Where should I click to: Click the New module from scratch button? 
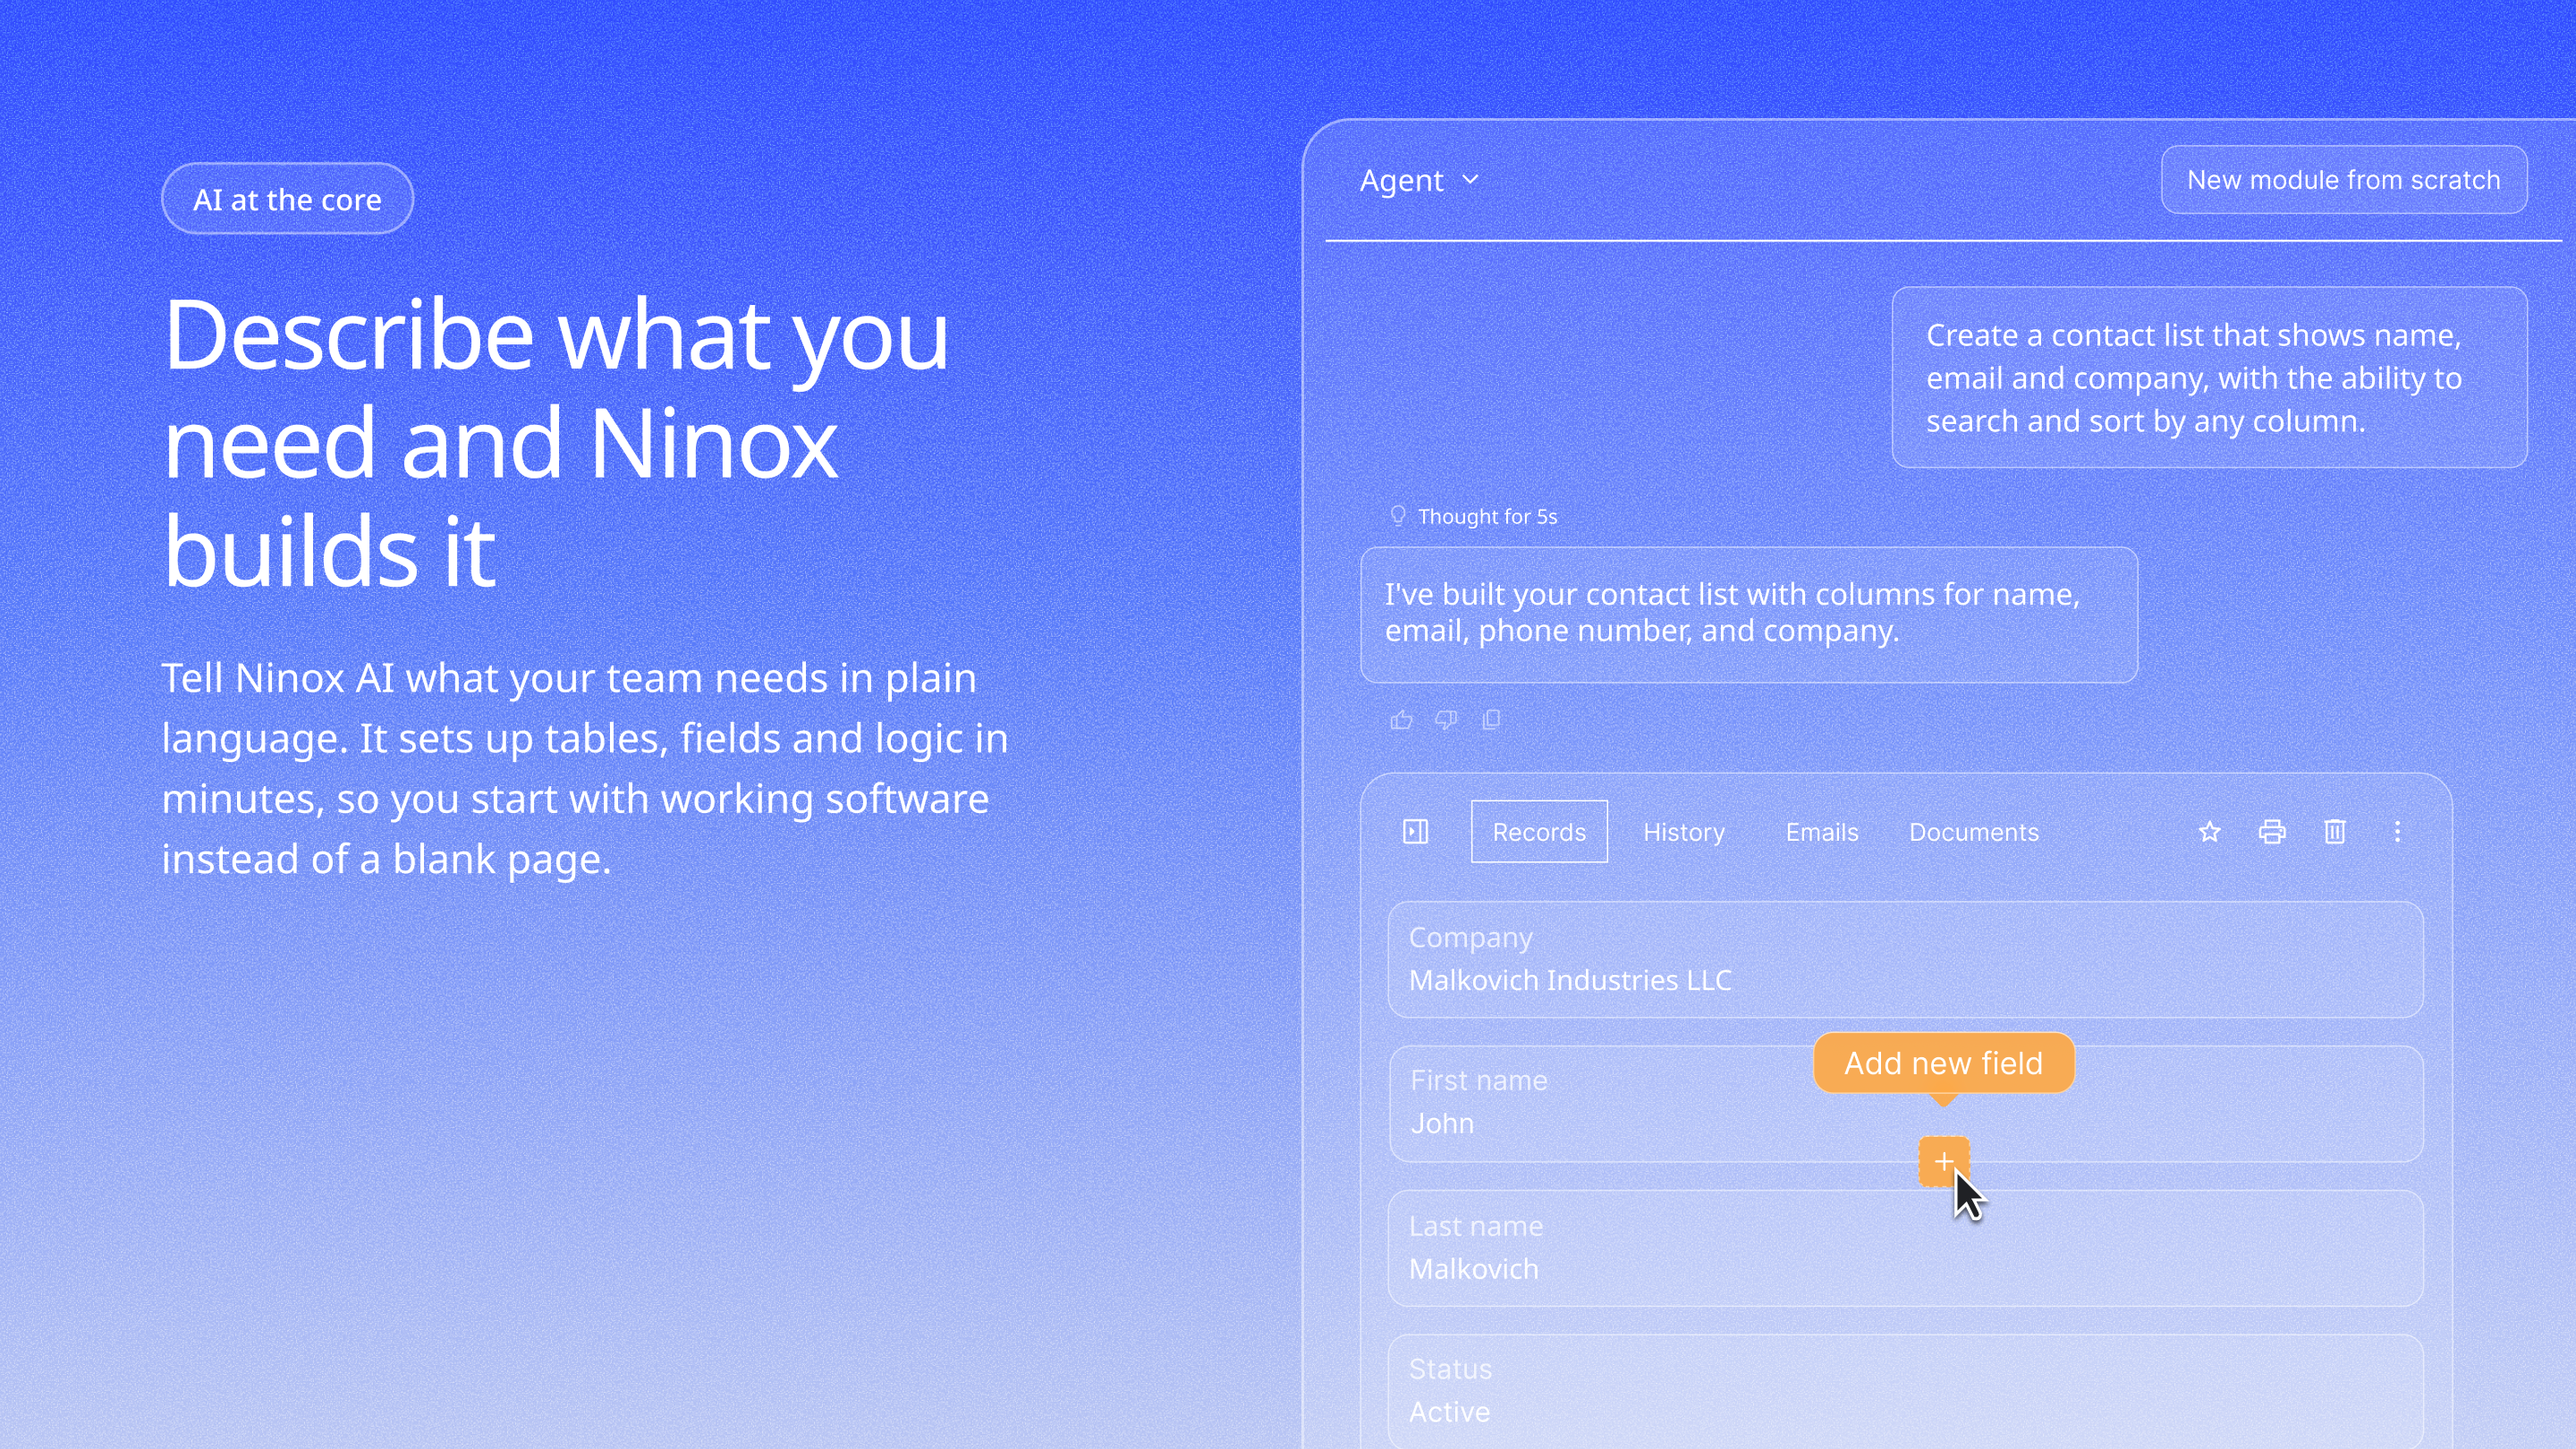(x=2344, y=180)
